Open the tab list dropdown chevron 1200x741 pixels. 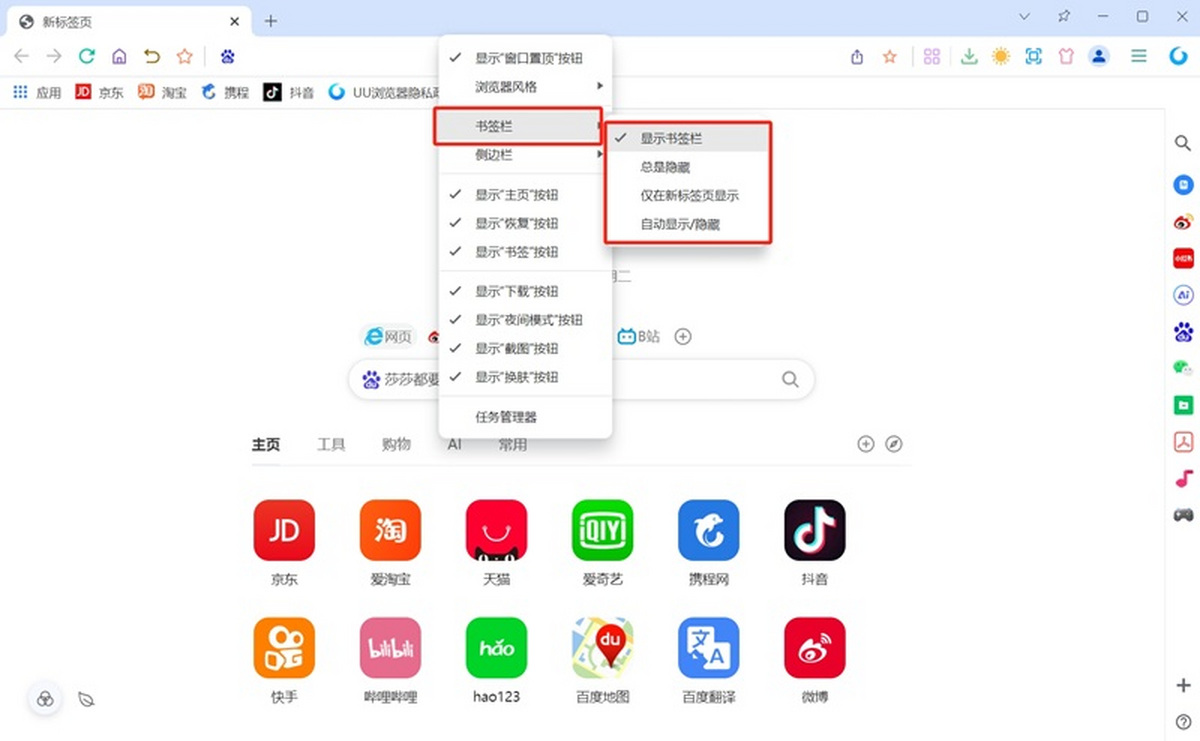[1025, 17]
